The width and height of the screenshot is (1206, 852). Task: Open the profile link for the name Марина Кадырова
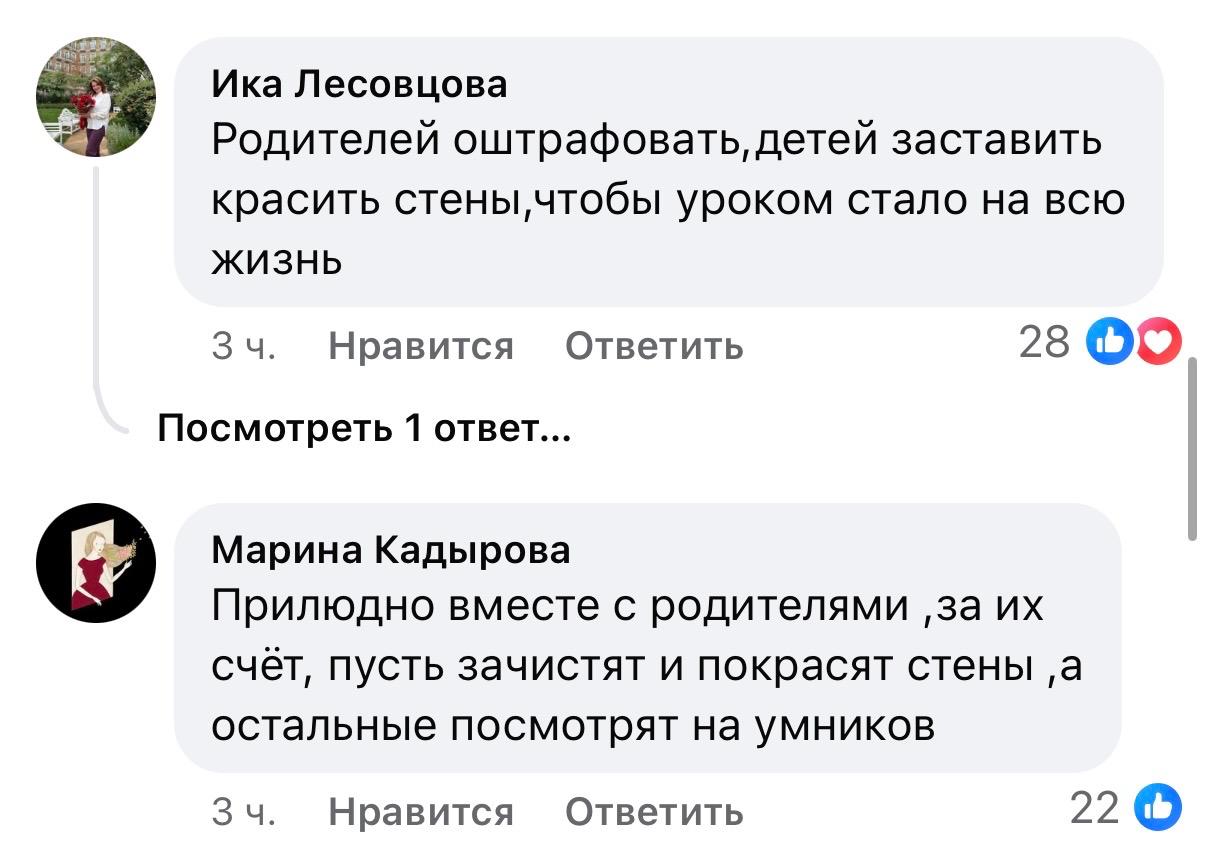391,551
